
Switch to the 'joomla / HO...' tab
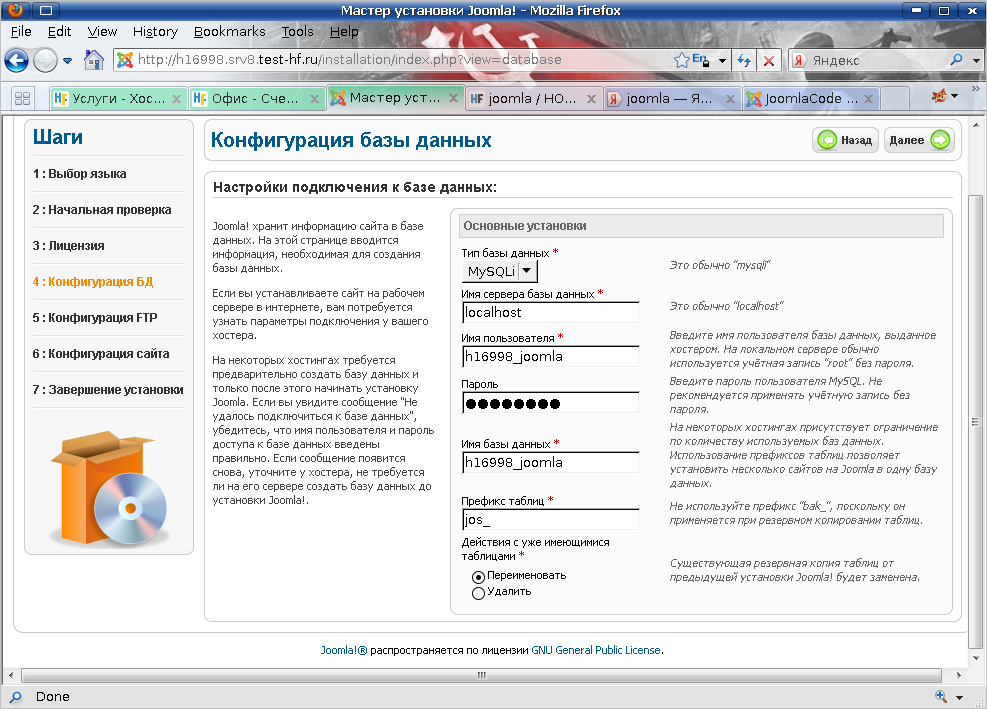(534, 99)
